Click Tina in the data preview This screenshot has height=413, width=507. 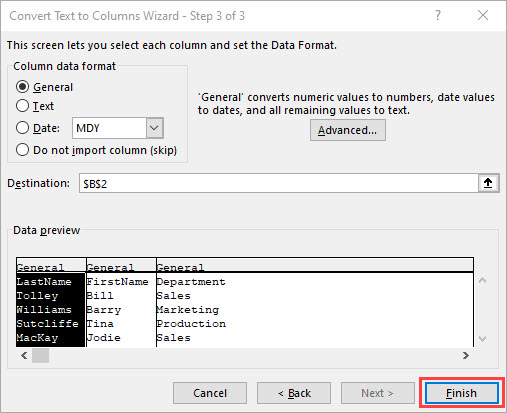pos(100,324)
